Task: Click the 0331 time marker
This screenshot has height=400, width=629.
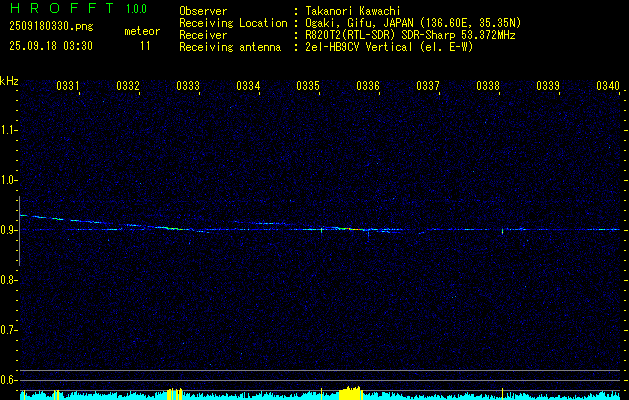Action: pos(68,87)
